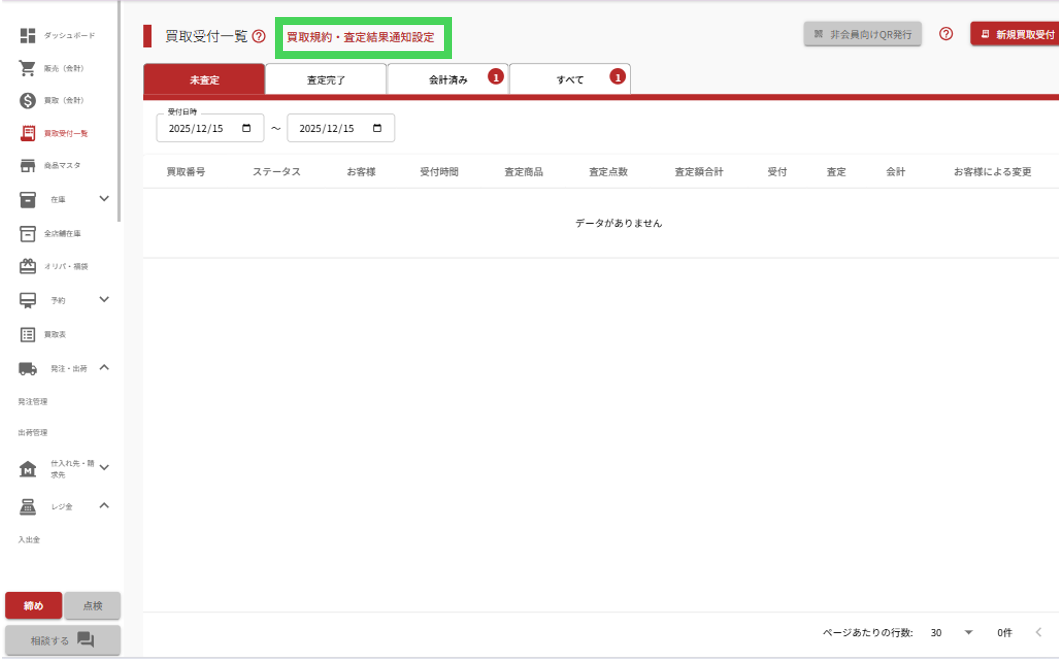Switch to the 会計済み tab
Viewport: 1059px width, 659px height.
(x=448, y=80)
